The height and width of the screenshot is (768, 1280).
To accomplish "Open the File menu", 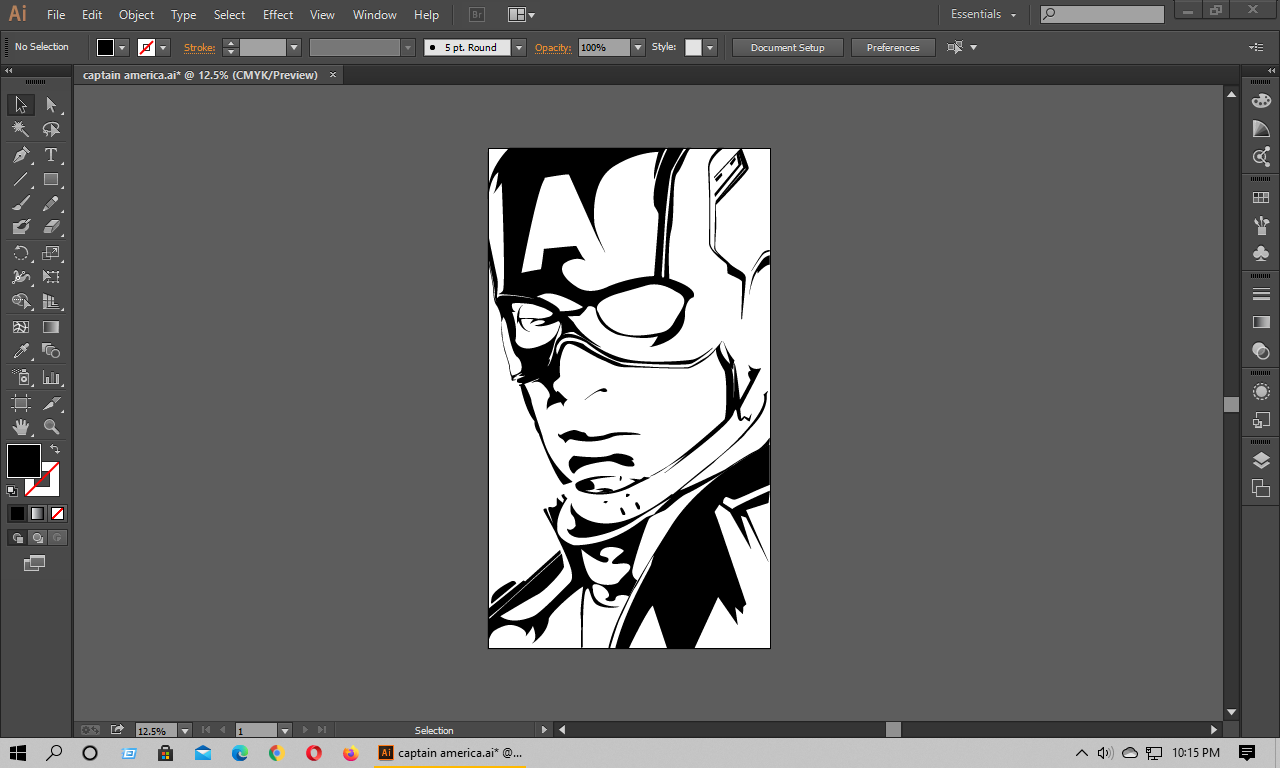I will (56, 15).
